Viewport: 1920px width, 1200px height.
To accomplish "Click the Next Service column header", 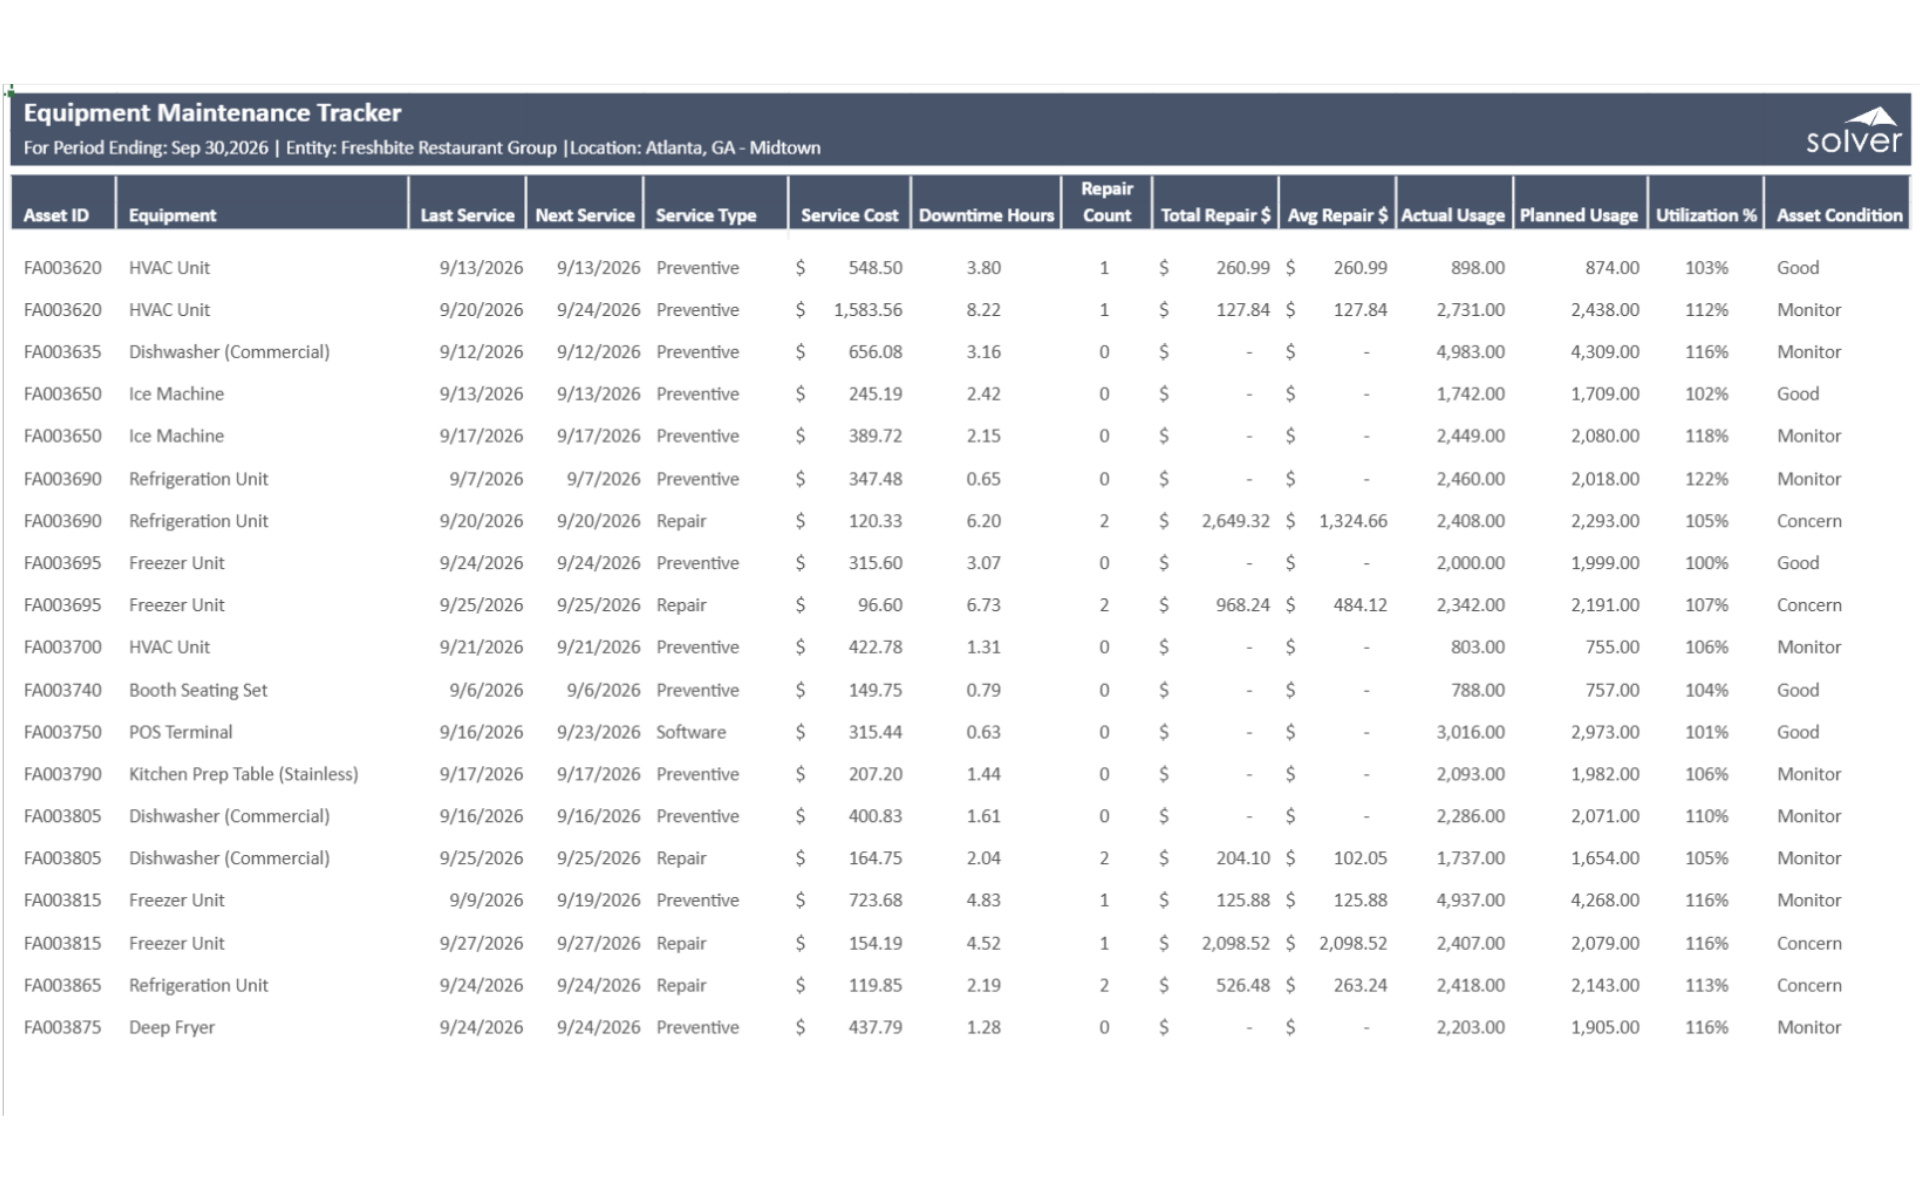I will tap(585, 215).
